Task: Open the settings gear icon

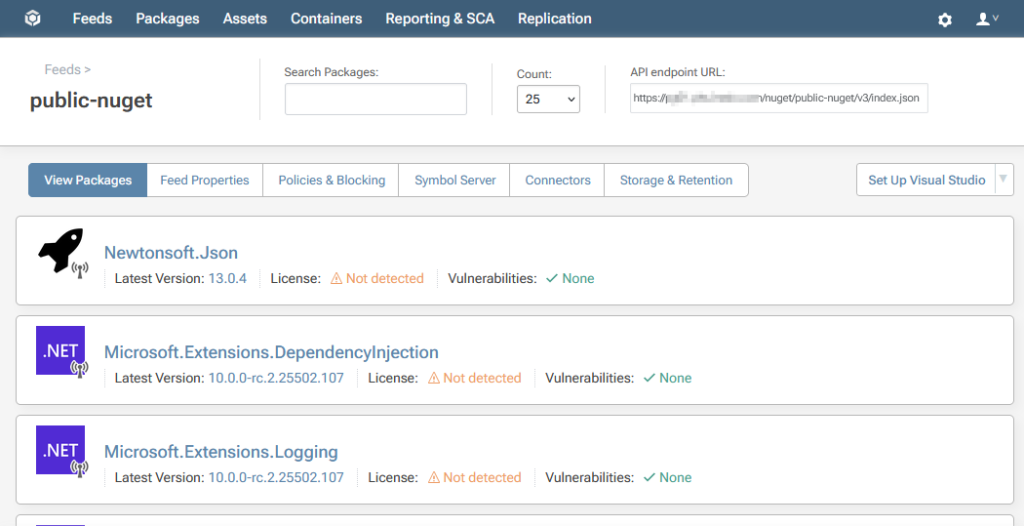Action: tap(944, 20)
